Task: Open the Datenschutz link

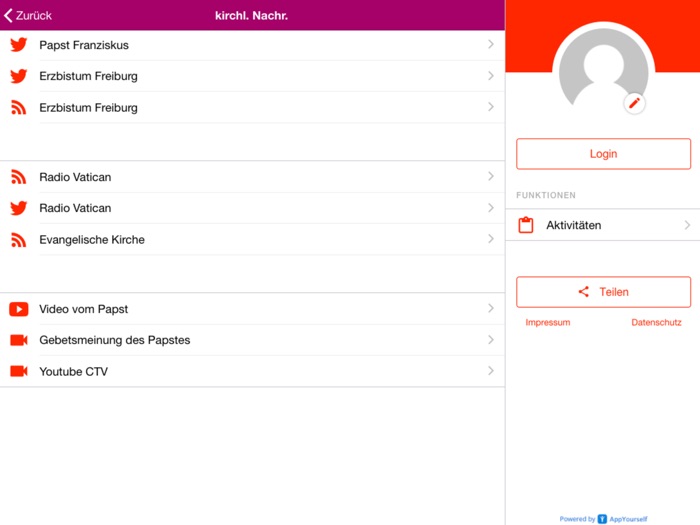Action: point(656,322)
